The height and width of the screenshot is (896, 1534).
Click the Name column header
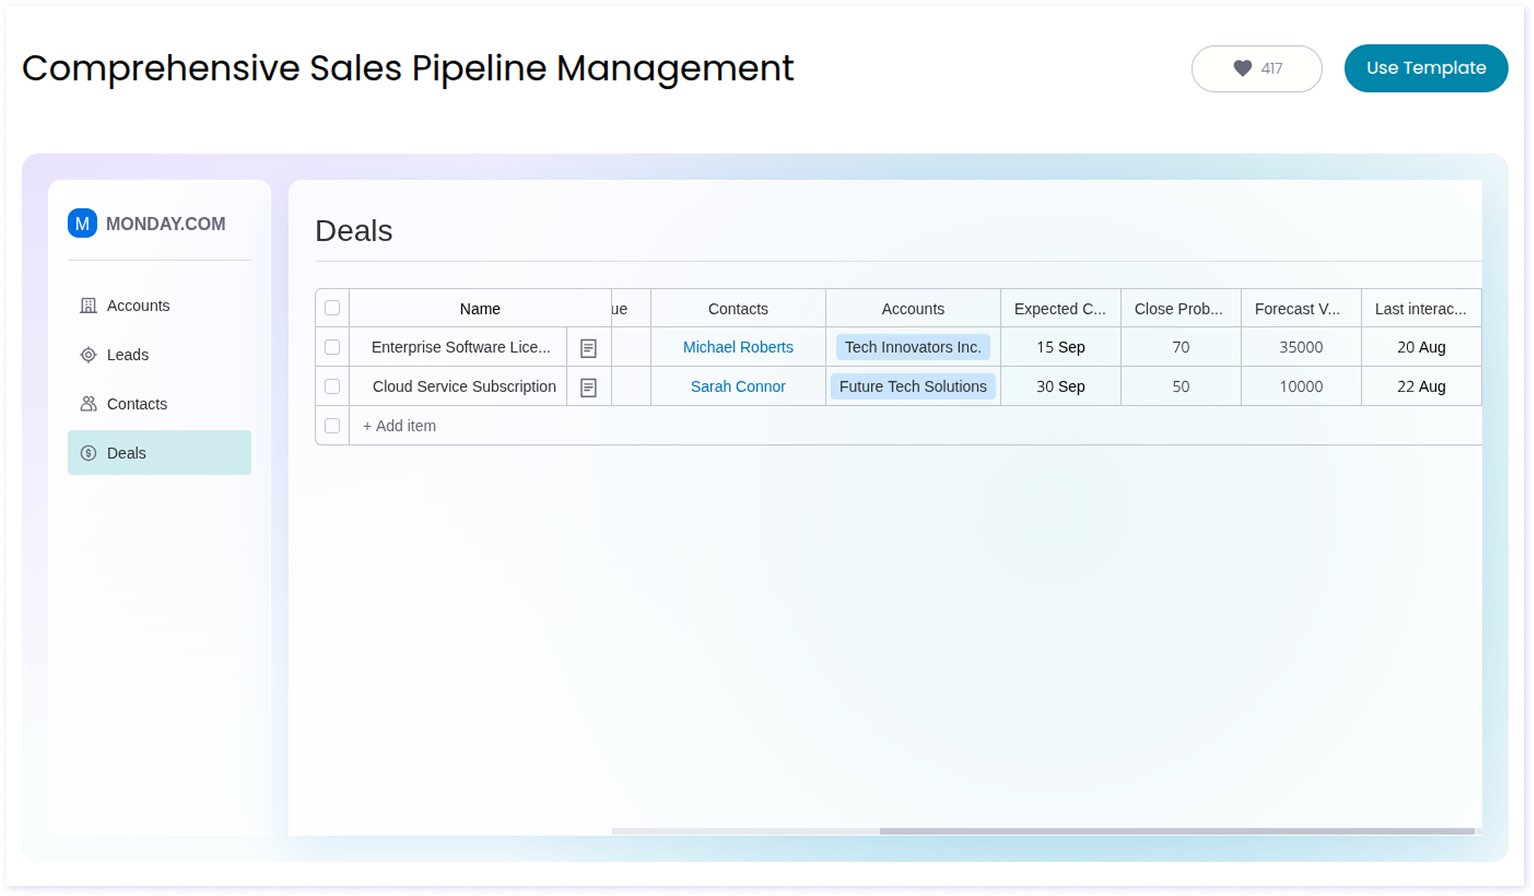[x=480, y=309]
